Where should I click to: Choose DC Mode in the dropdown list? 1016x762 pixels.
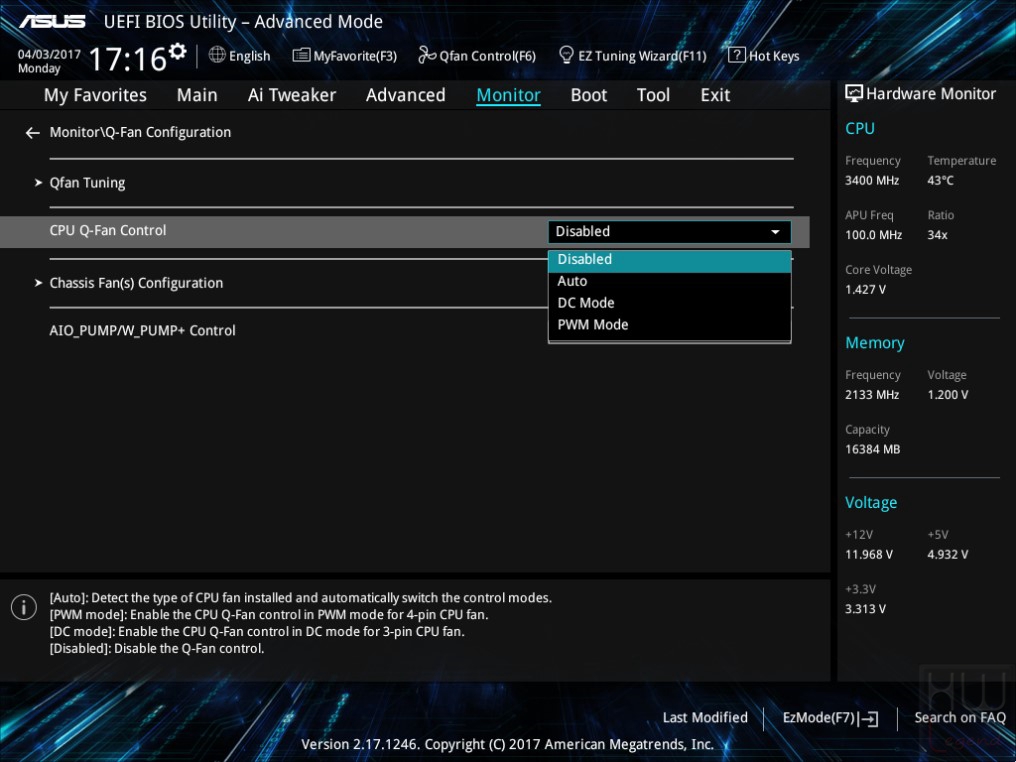[x=669, y=303]
